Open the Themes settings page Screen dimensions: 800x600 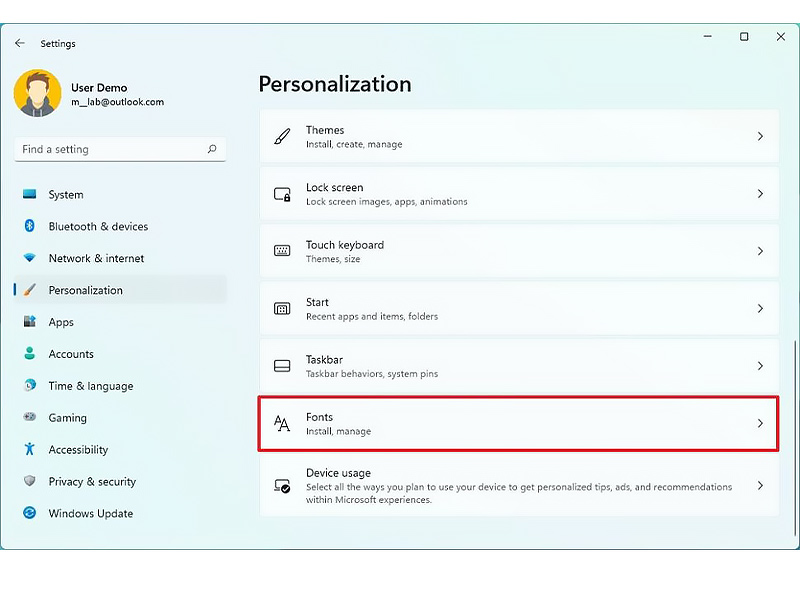point(519,136)
